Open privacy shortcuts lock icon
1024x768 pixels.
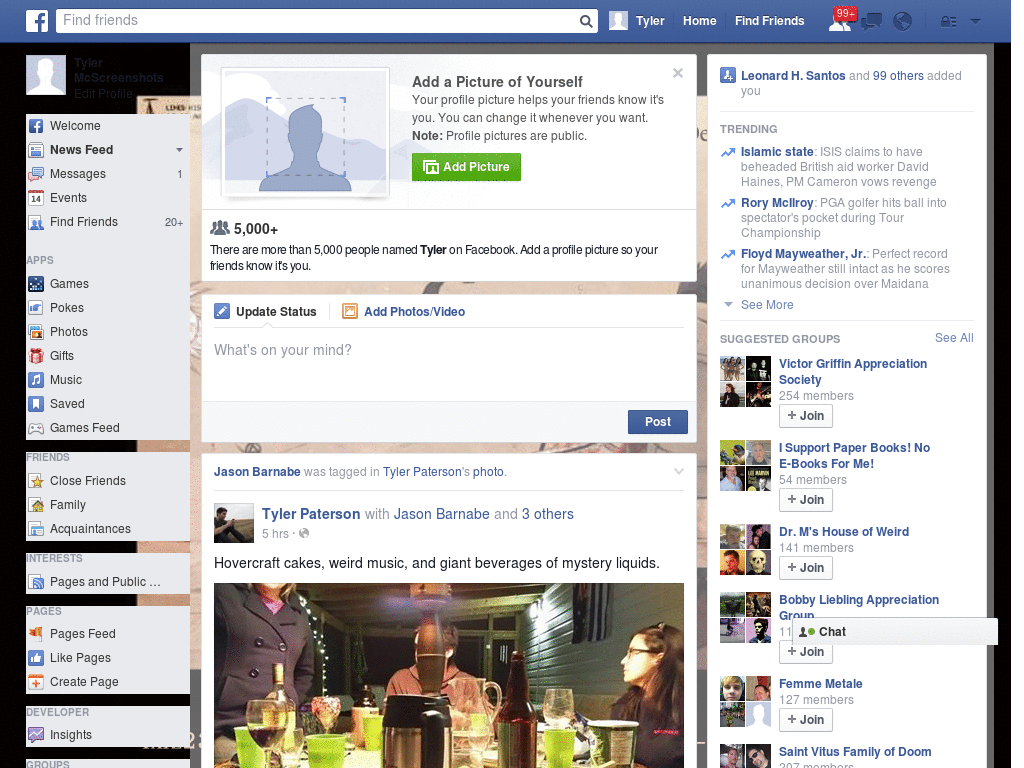click(948, 22)
